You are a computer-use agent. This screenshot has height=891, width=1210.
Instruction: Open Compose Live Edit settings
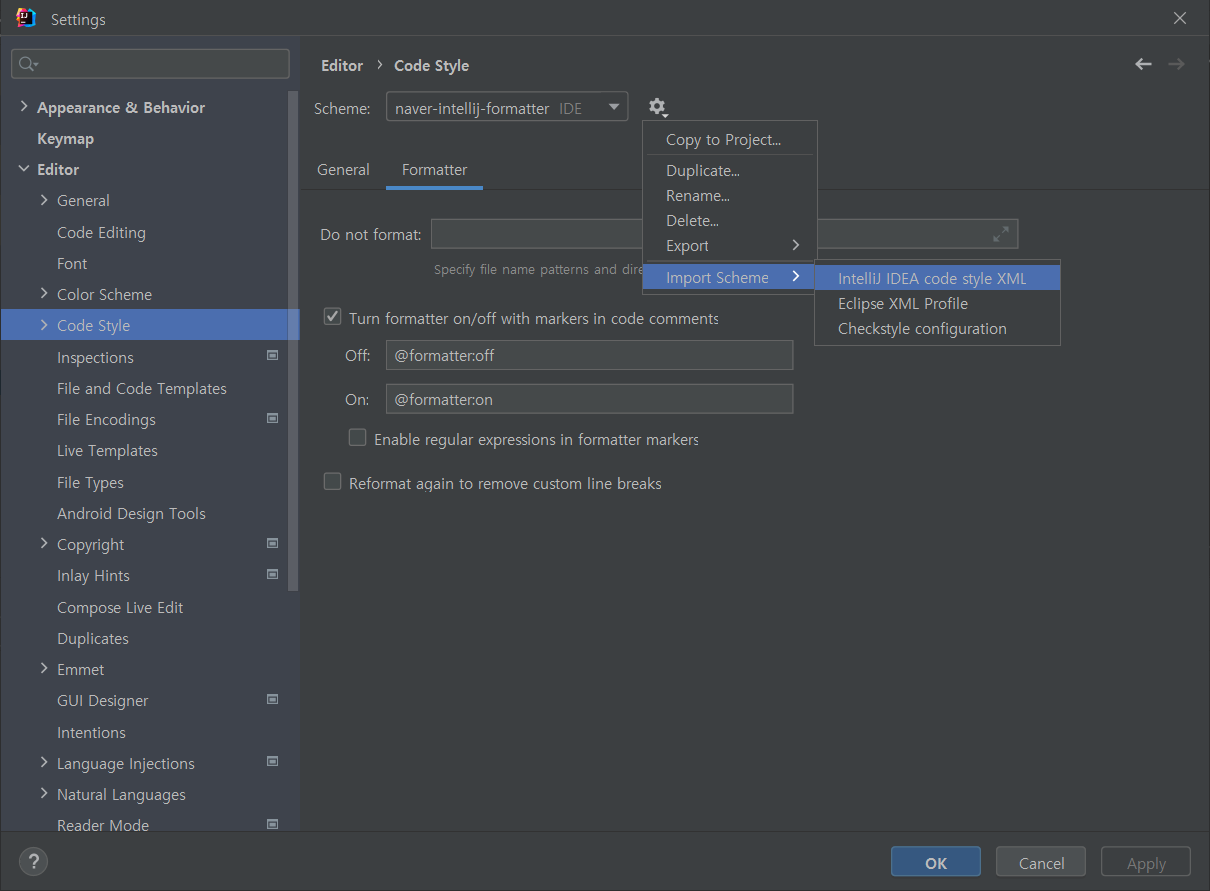120,607
